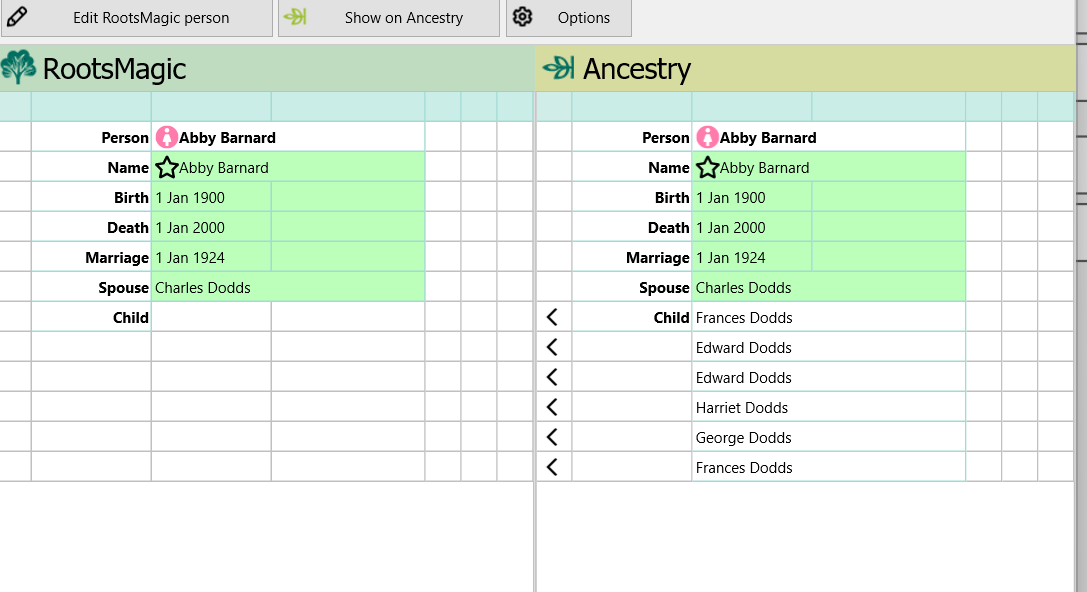The image size is (1087, 592).
Task: Click the left arrow beside Harriet Dodds
Action: point(553,407)
